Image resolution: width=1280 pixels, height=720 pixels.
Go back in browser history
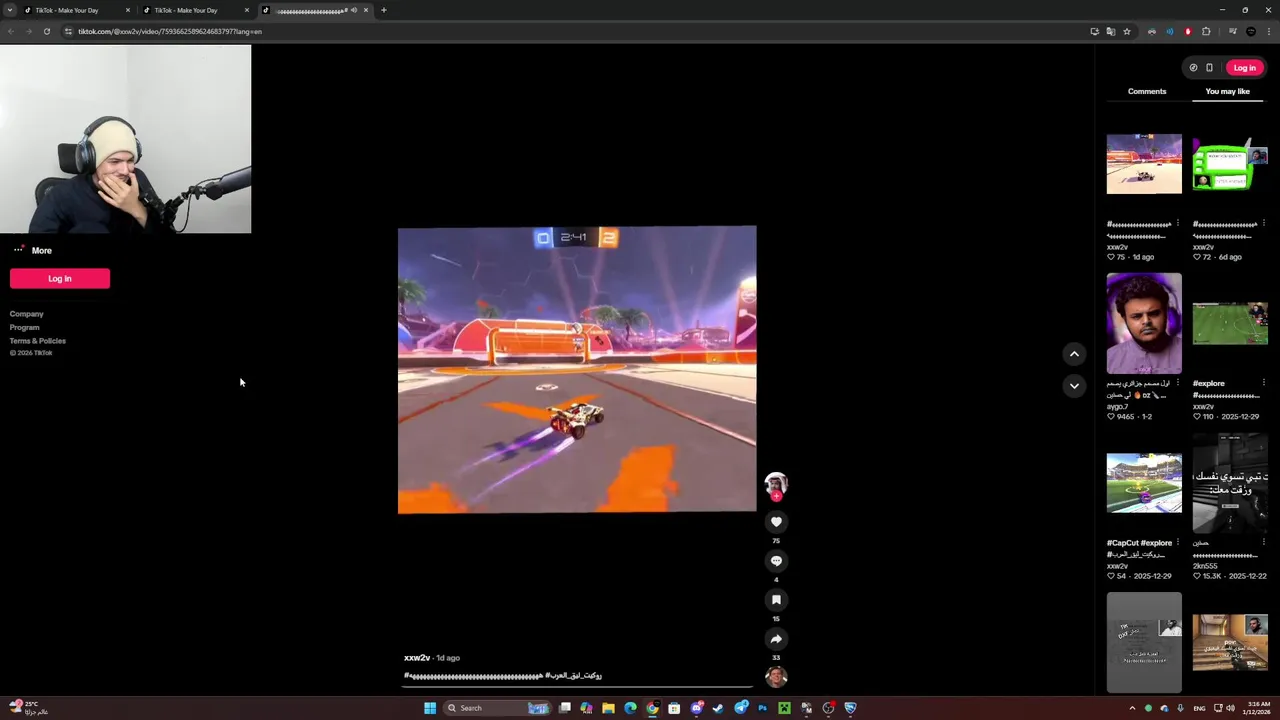pos(10,31)
